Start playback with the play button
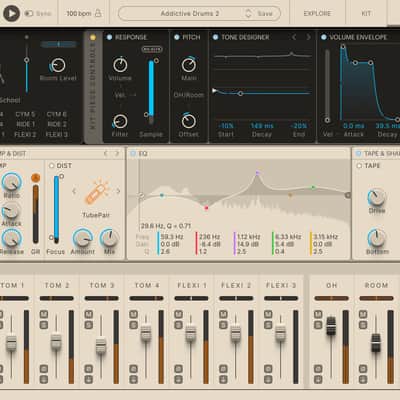 click(x=11, y=13)
